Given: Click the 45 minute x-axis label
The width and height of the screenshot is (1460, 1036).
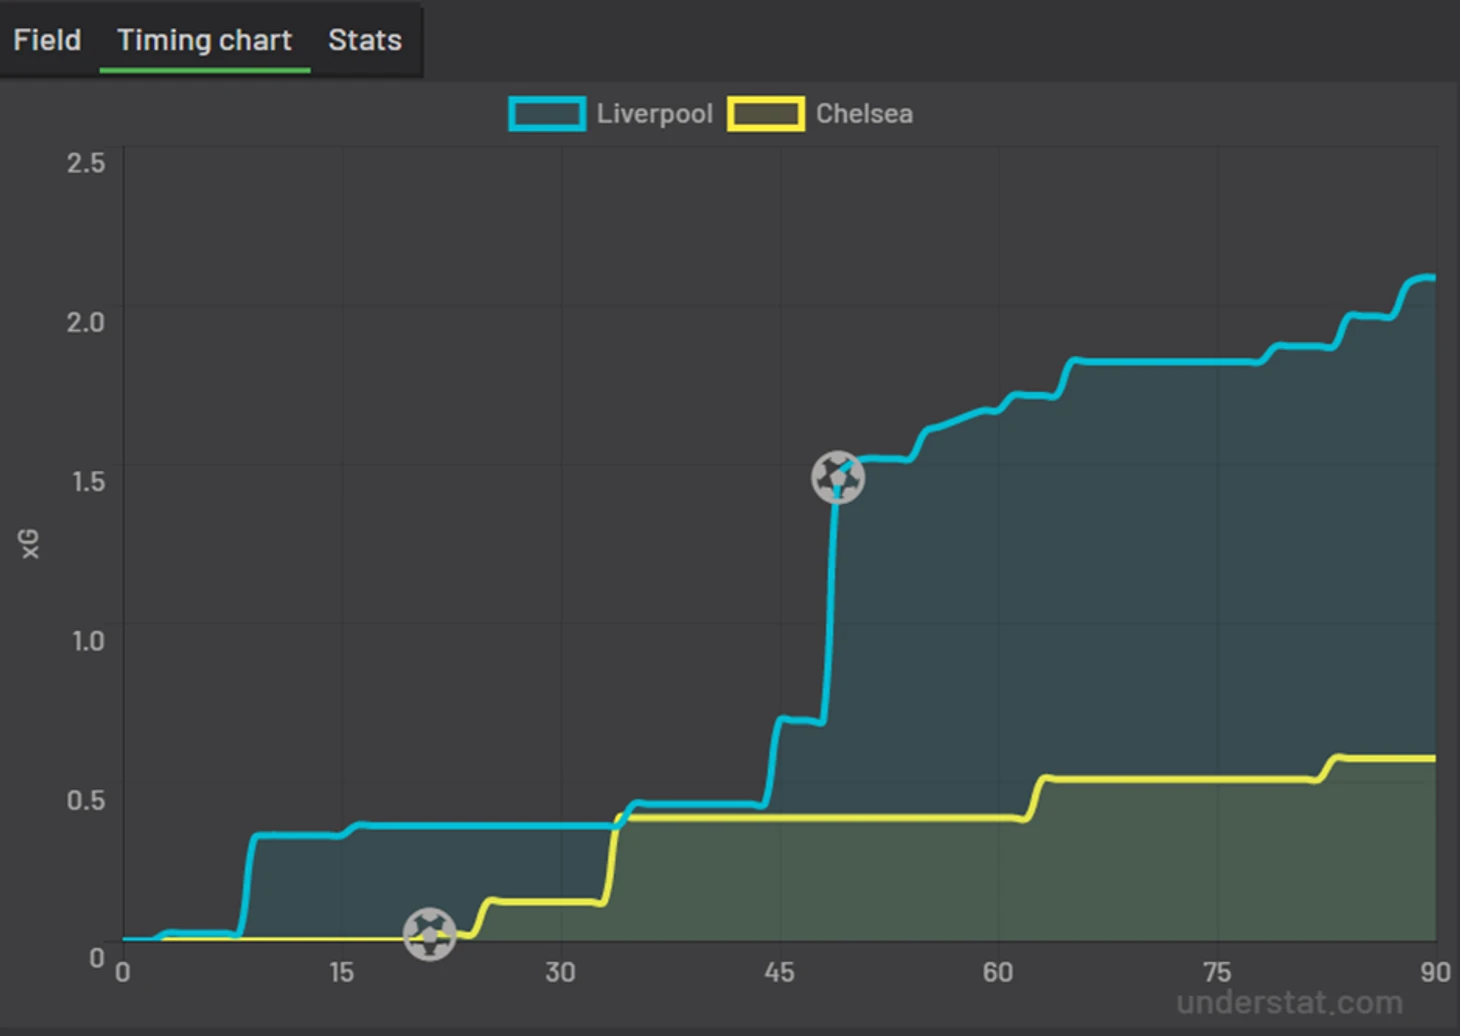Looking at the screenshot, I should tap(779, 972).
